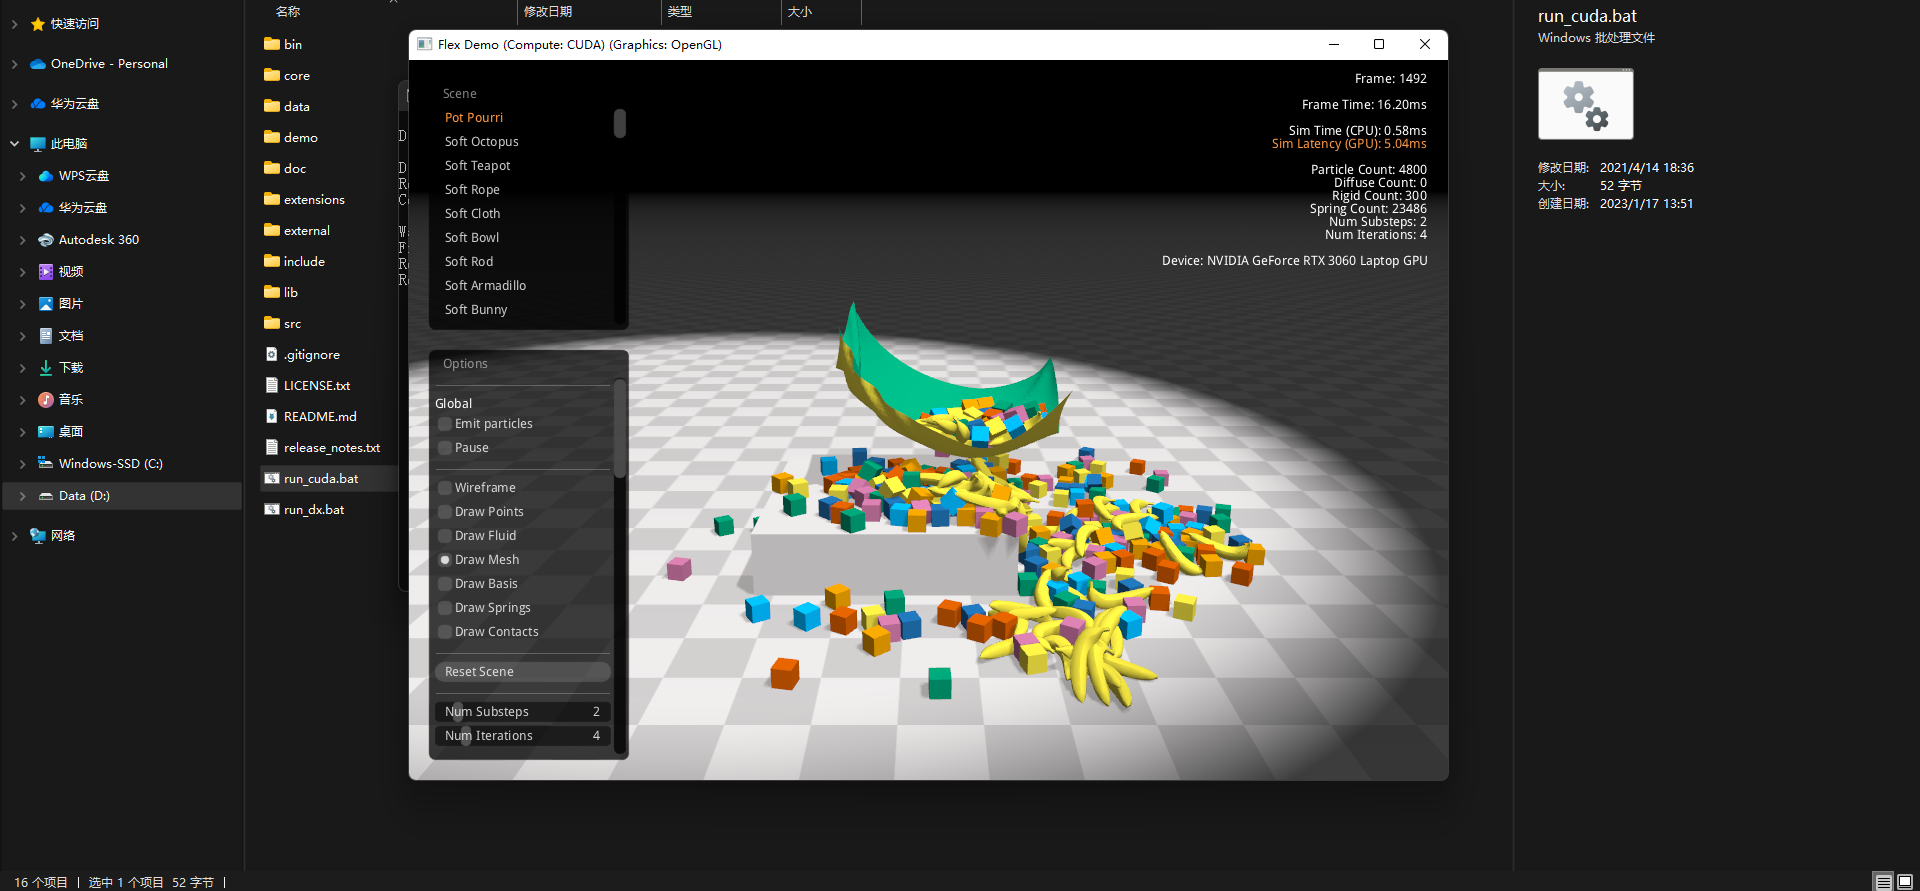Click the WPS cloud drive icon
Screen dimensions: 1920x891
46,176
